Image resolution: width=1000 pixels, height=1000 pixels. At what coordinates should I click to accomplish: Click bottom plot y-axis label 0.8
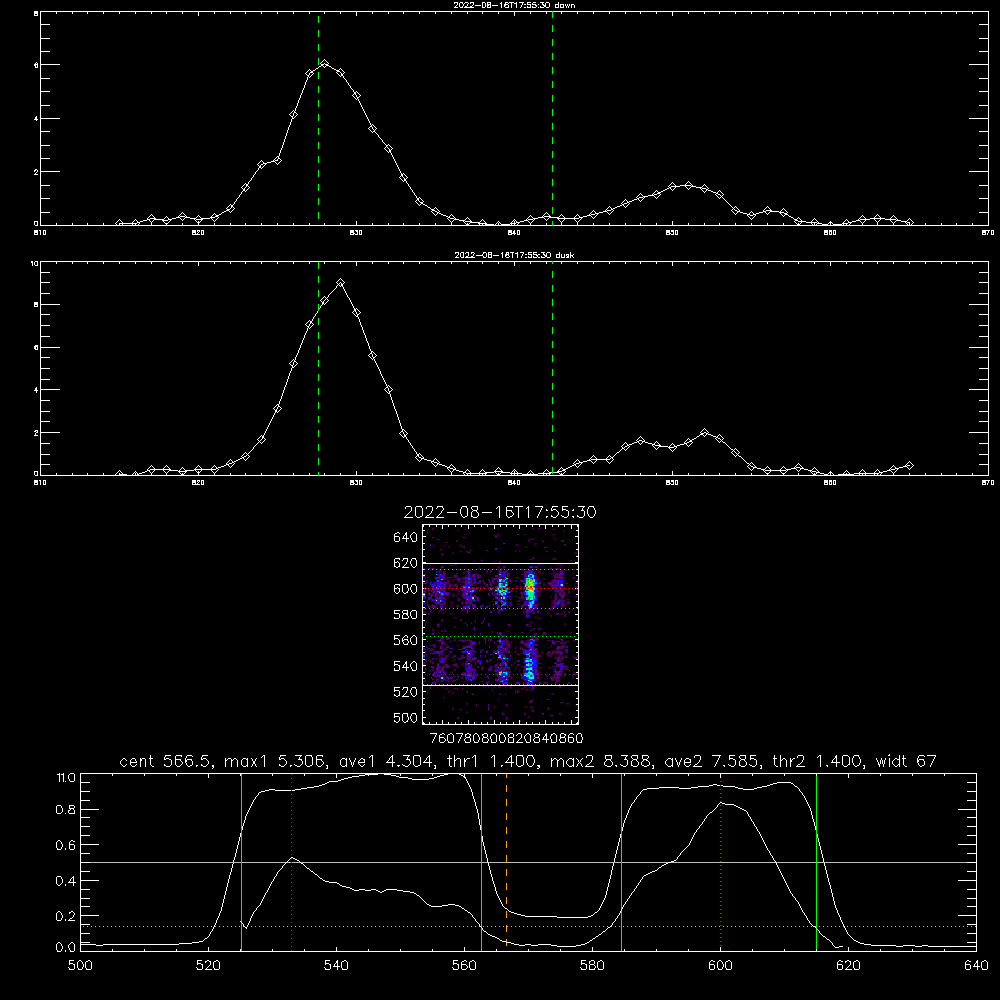point(66,810)
